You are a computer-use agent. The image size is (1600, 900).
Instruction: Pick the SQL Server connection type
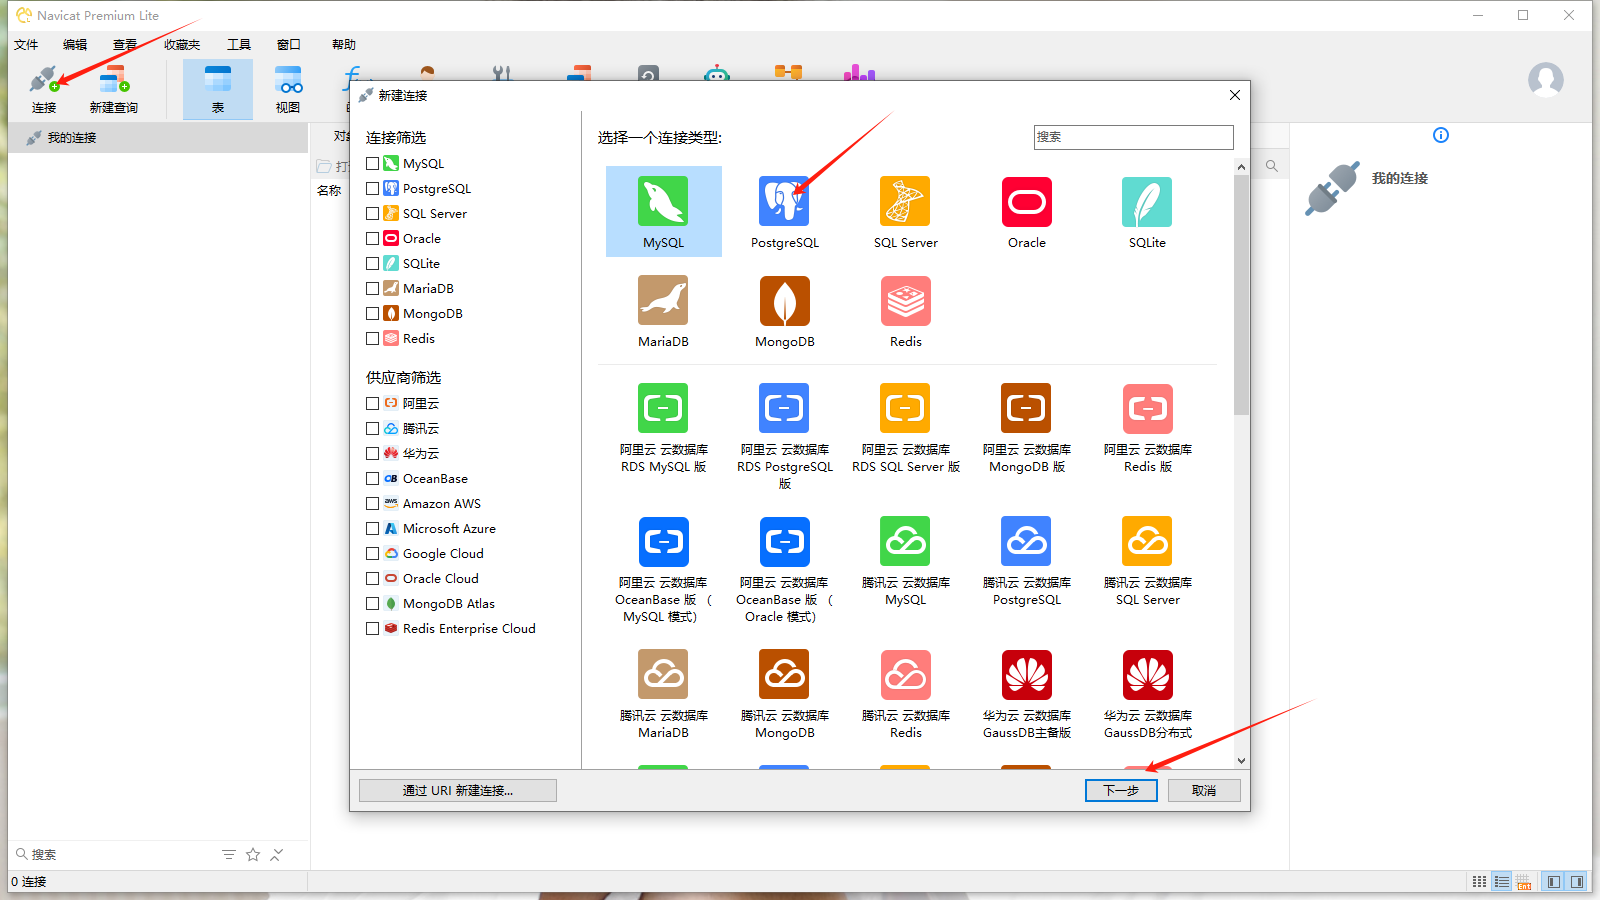[x=905, y=201]
